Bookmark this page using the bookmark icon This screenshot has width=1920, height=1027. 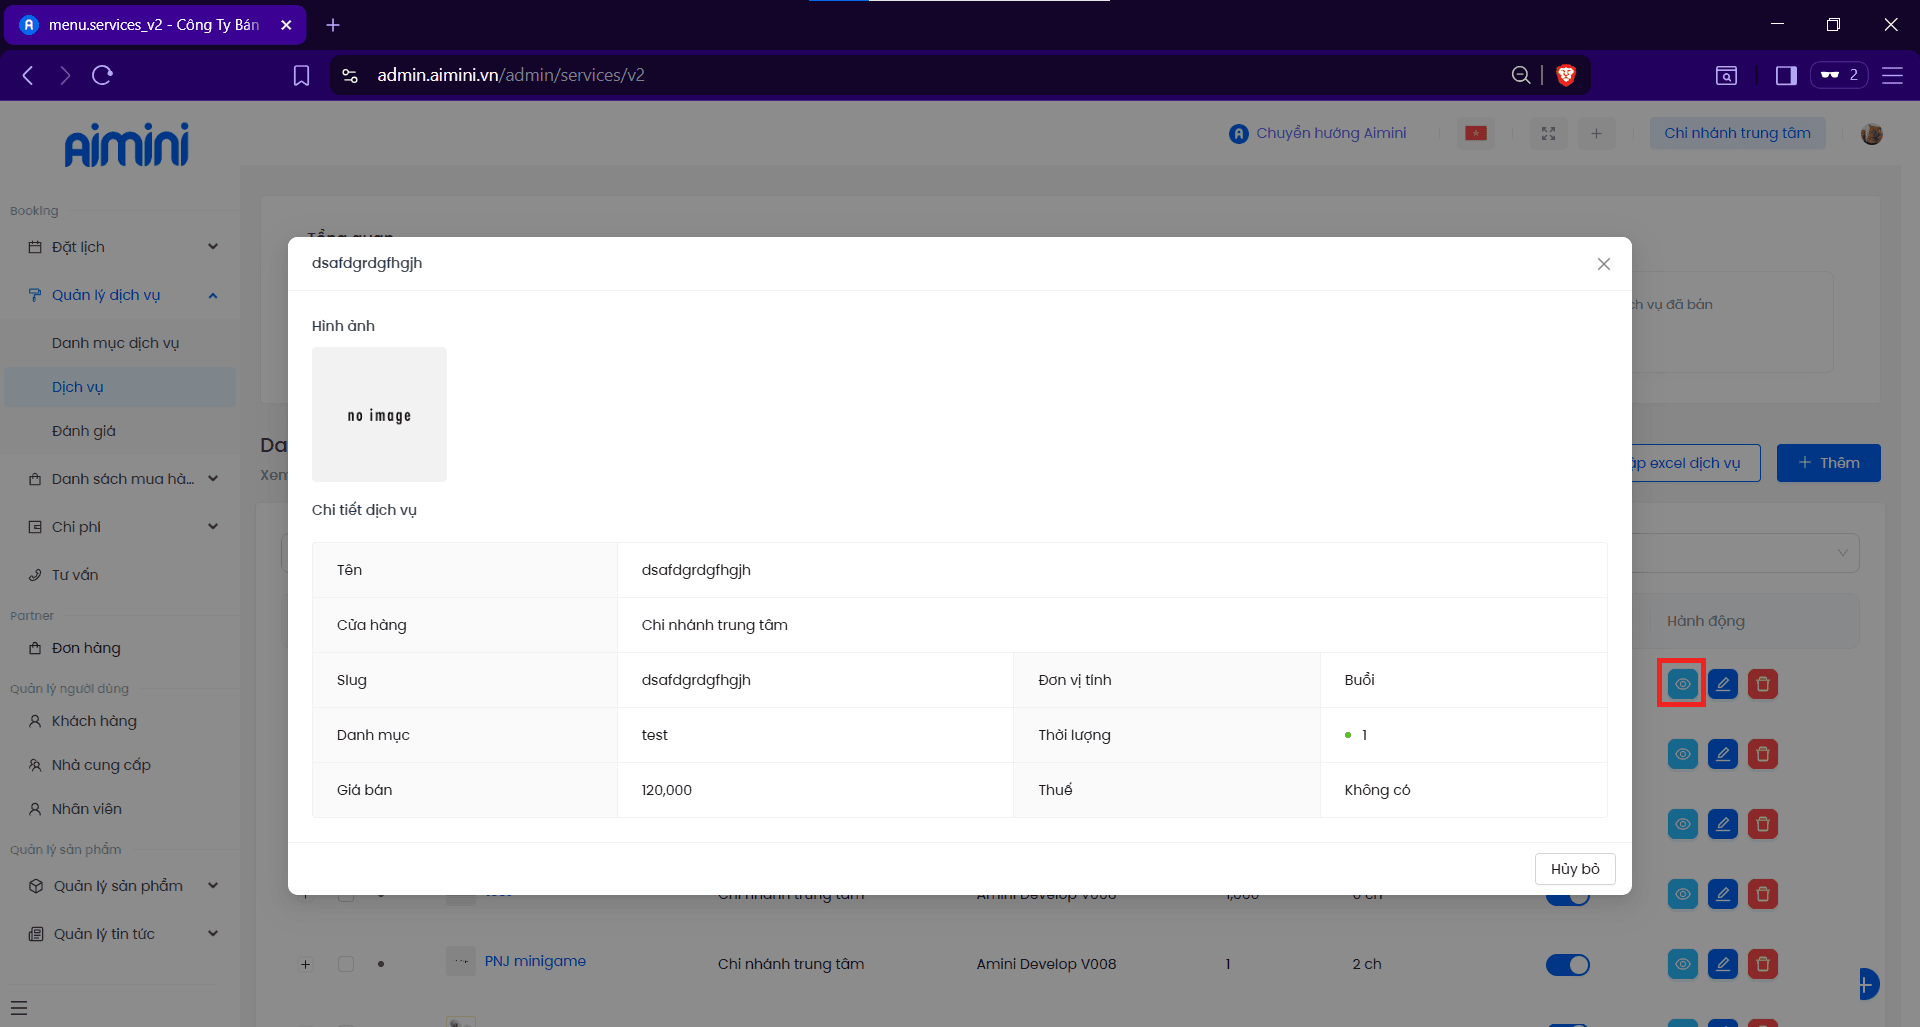click(301, 75)
